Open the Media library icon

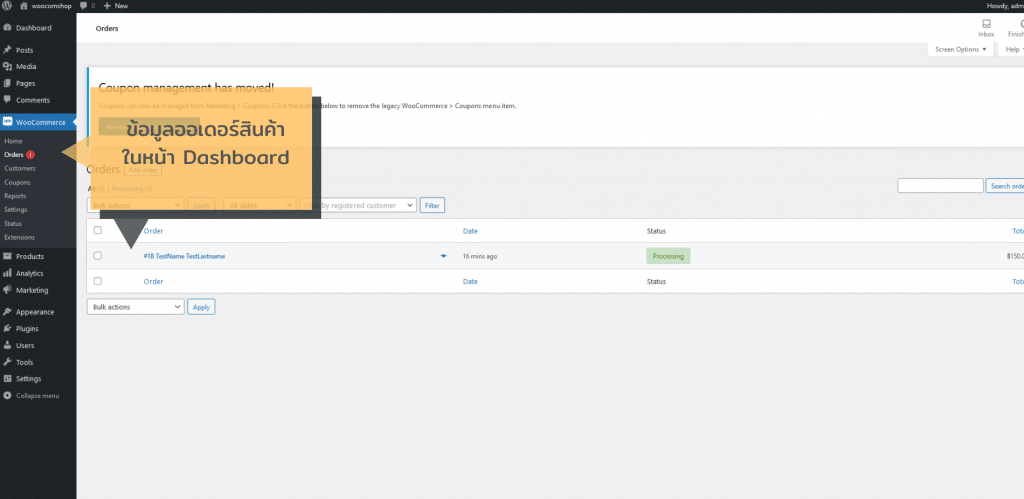(8, 67)
